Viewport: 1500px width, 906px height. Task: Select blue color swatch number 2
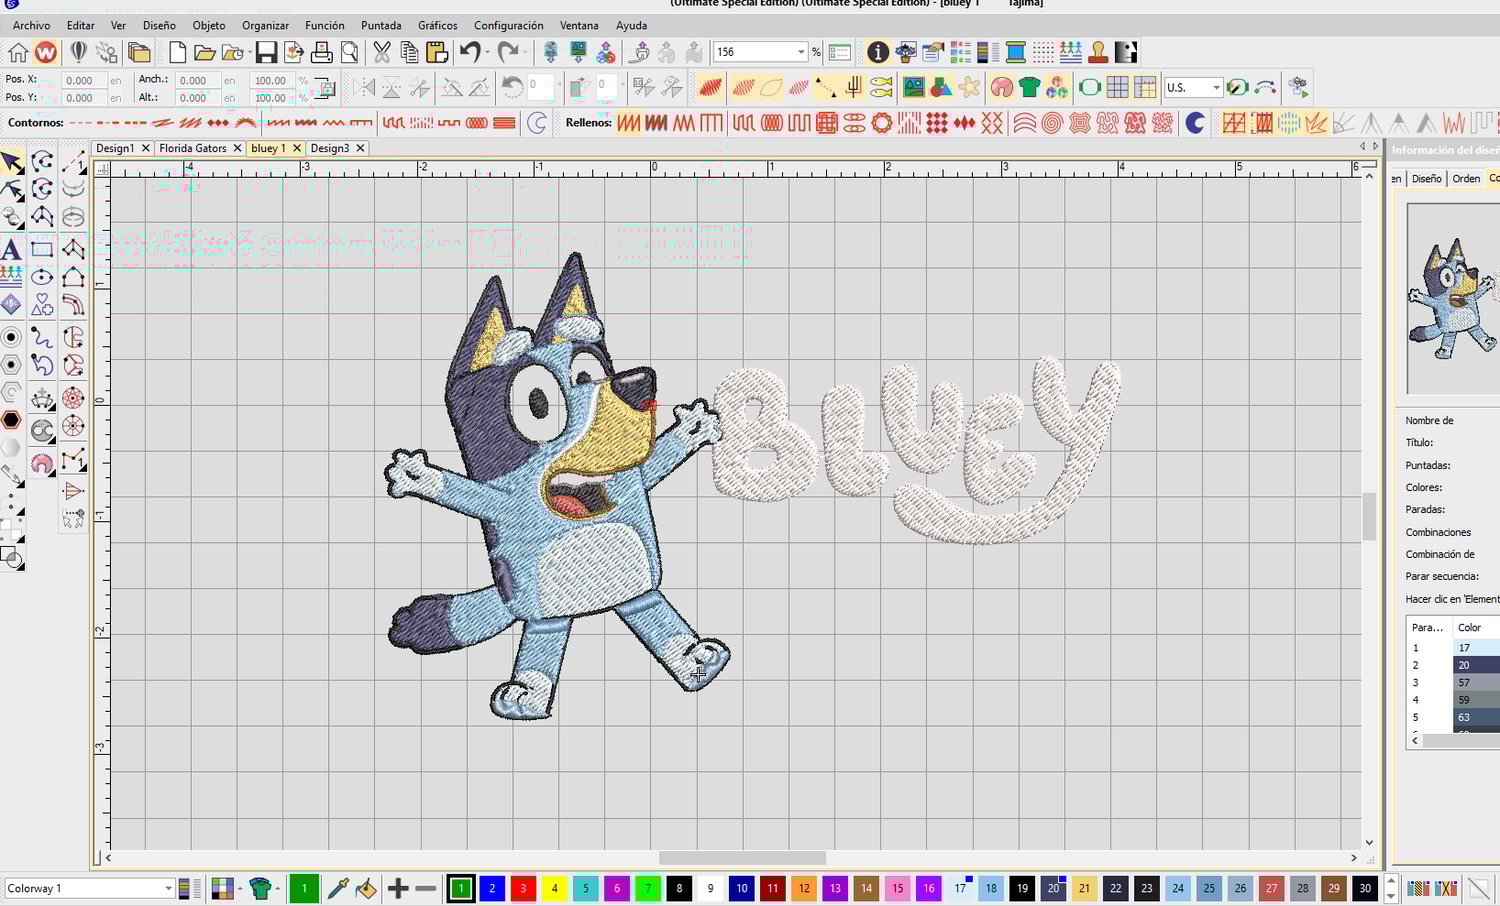(492, 888)
